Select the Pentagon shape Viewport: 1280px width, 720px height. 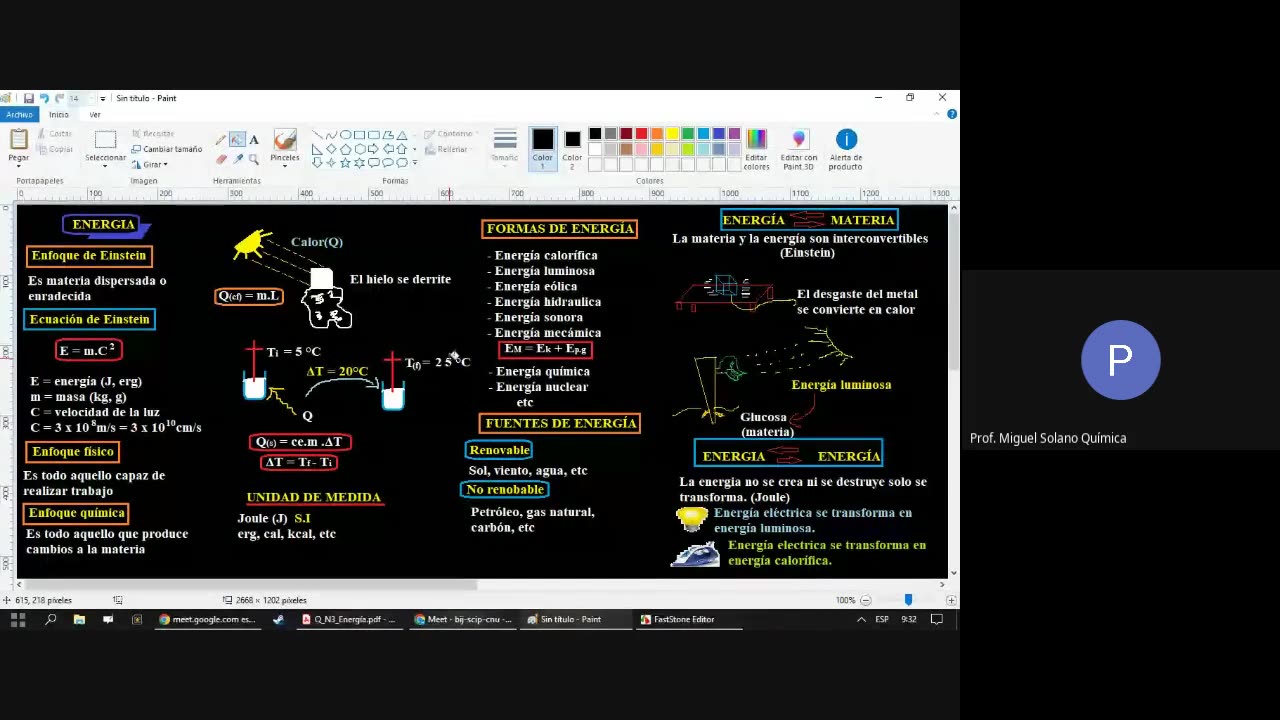tap(345, 149)
